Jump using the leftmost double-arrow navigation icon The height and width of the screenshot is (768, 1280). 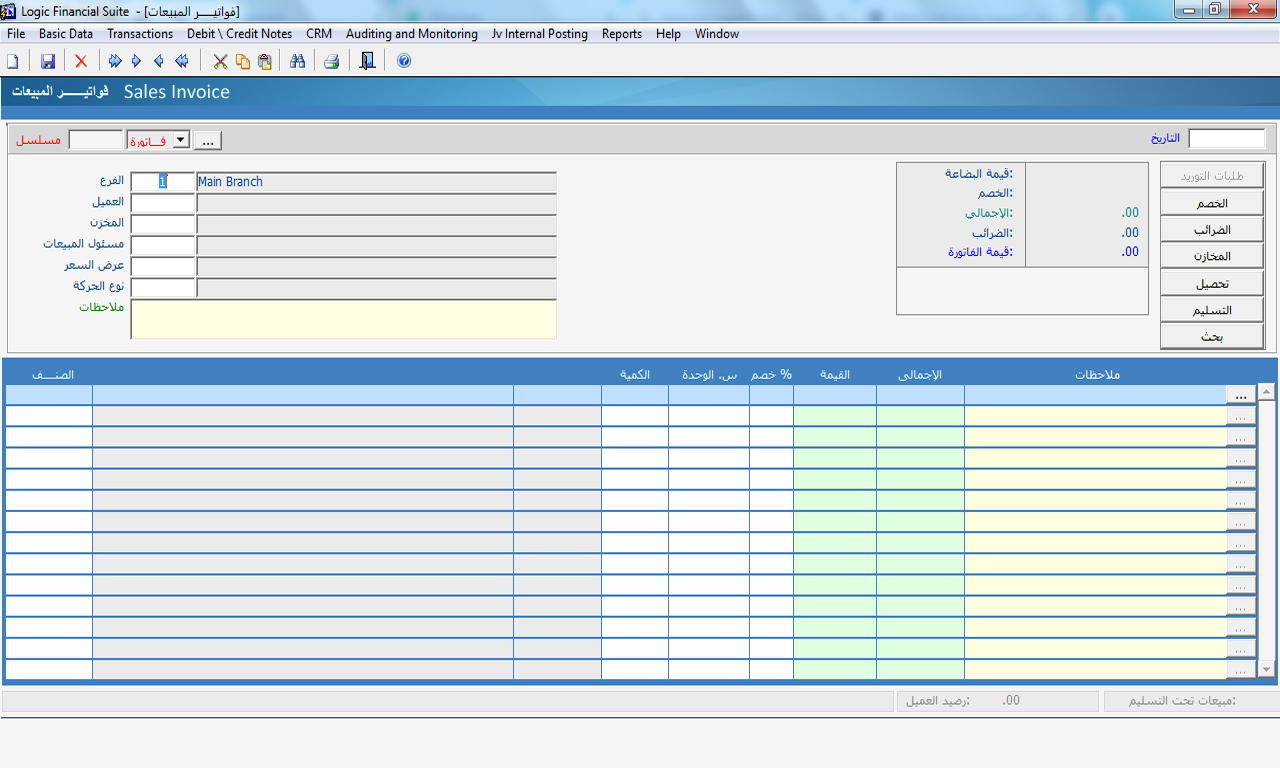[x=115, y=62]
